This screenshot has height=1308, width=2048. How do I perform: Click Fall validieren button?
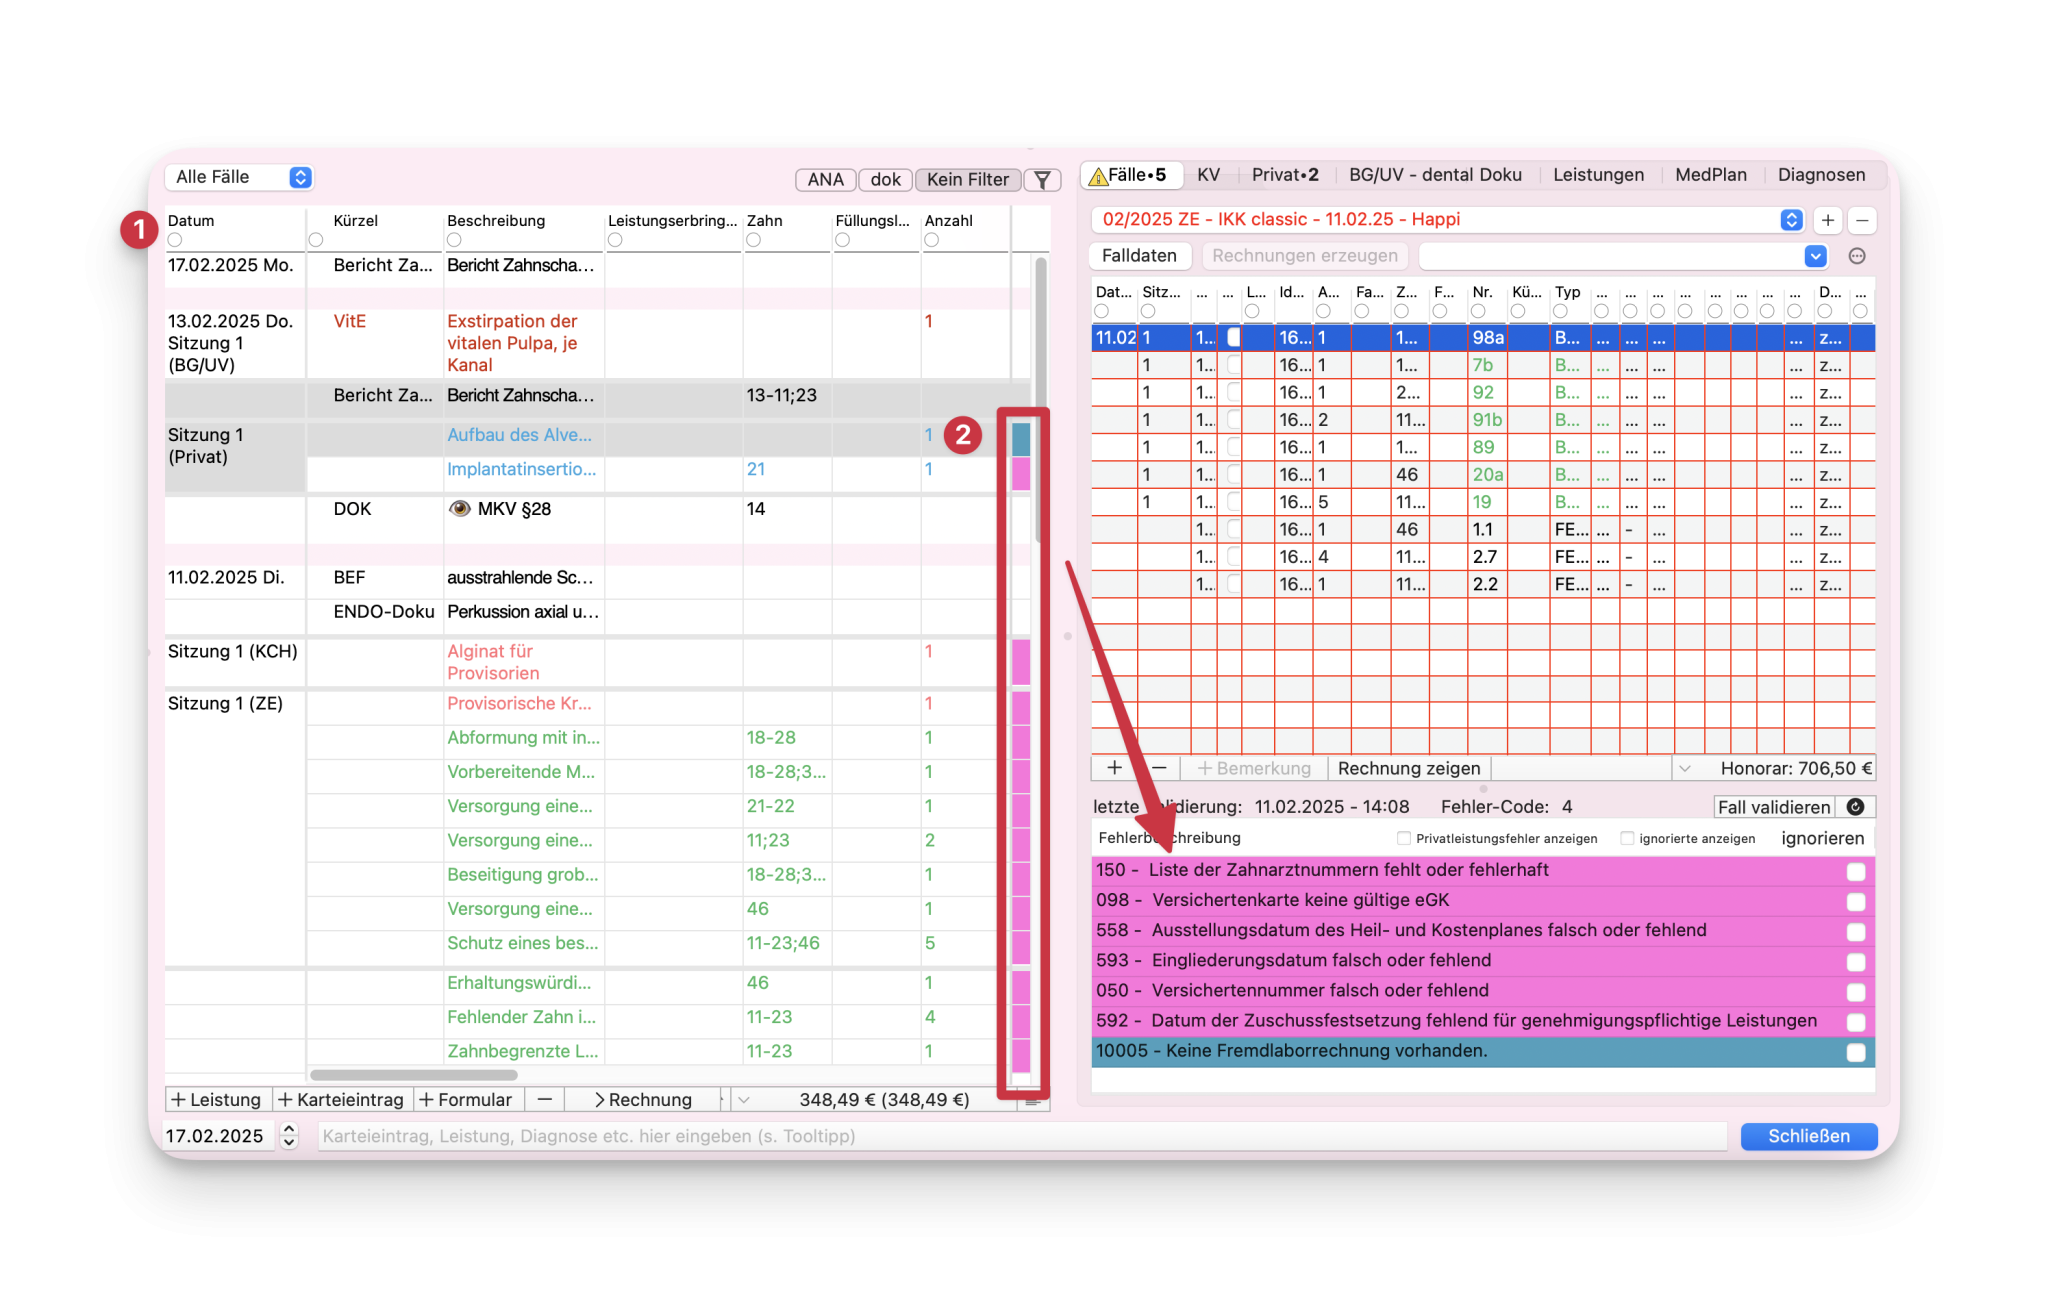coord(1773,807)
